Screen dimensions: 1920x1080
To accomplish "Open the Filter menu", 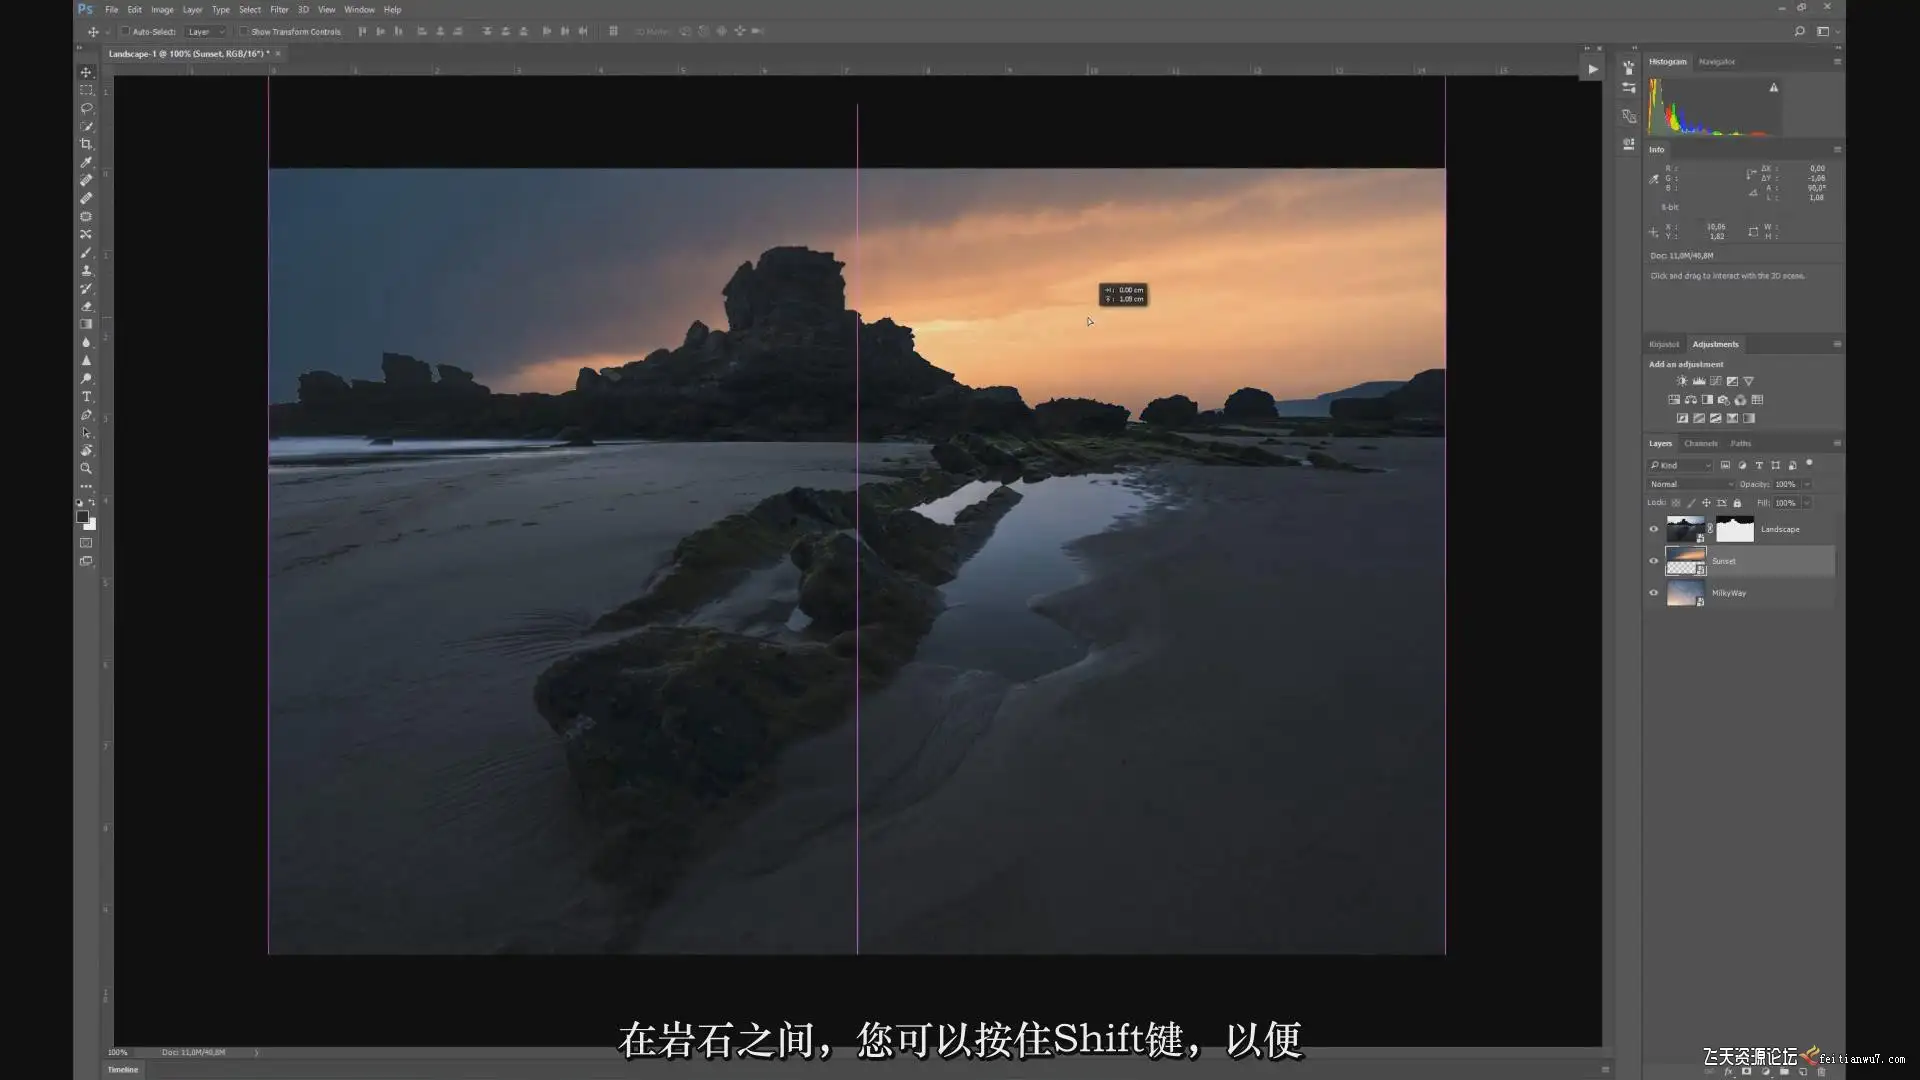I will 279,10.
